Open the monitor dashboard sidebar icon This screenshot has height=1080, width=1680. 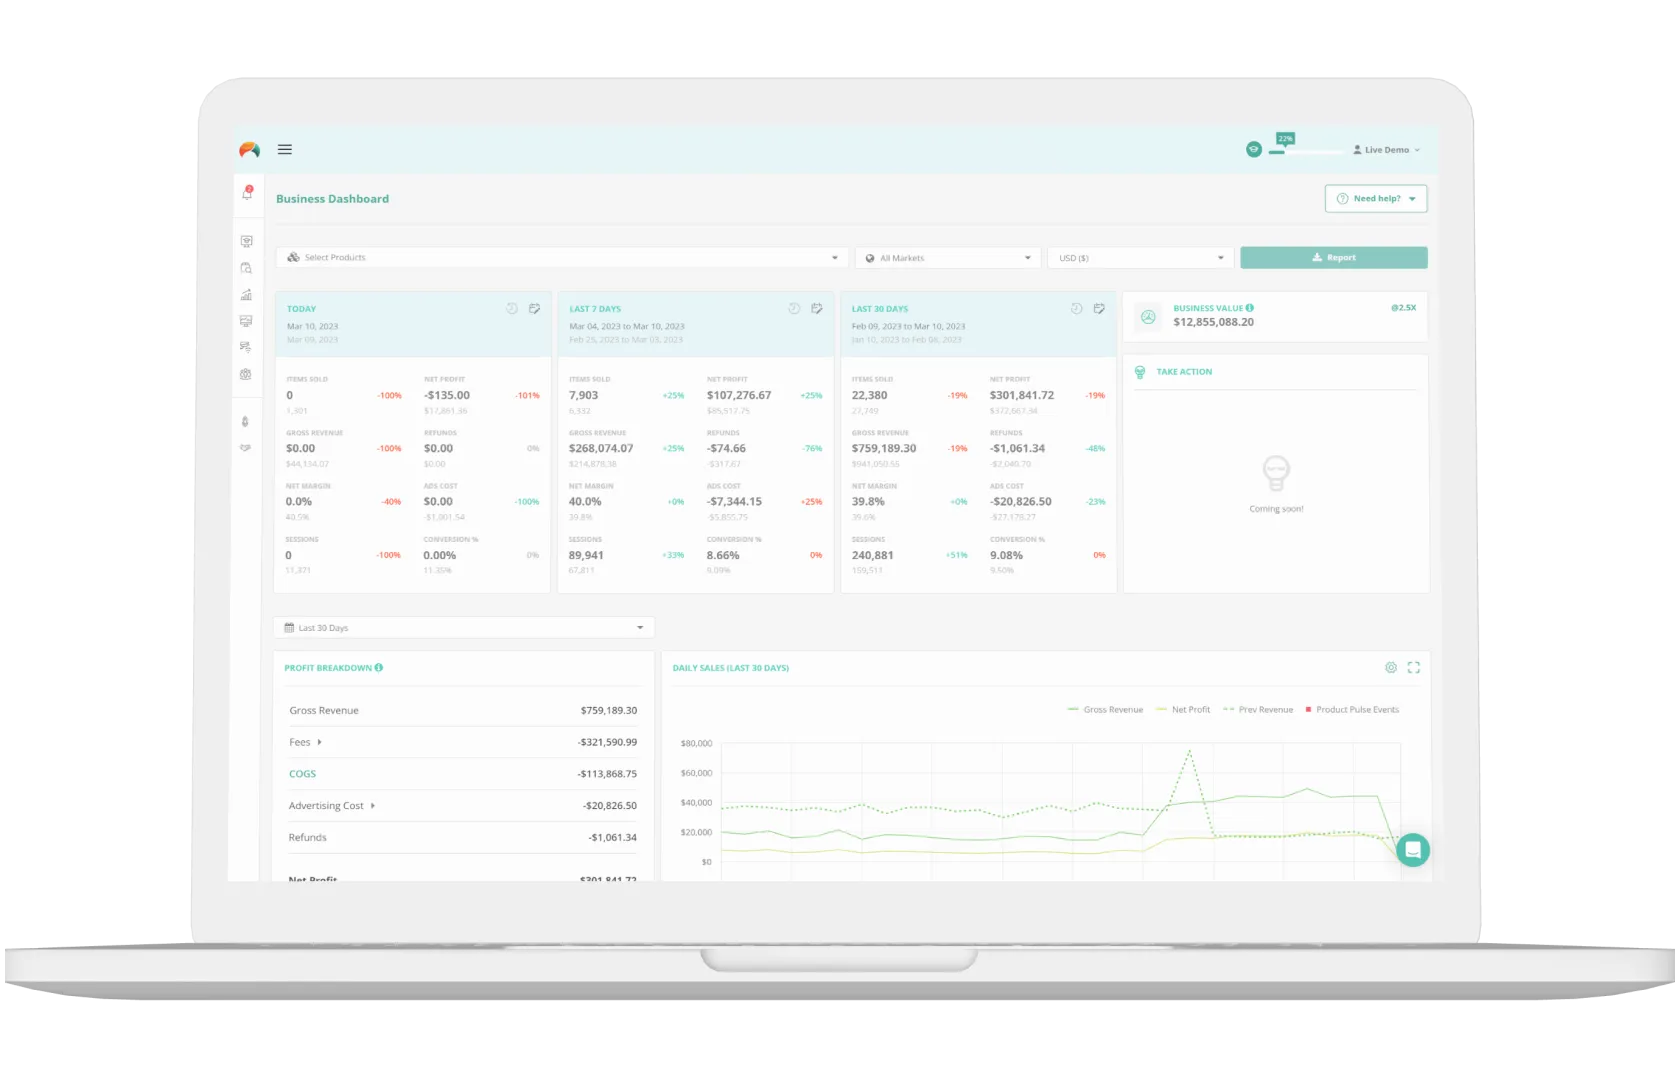[x=246, y=321]
